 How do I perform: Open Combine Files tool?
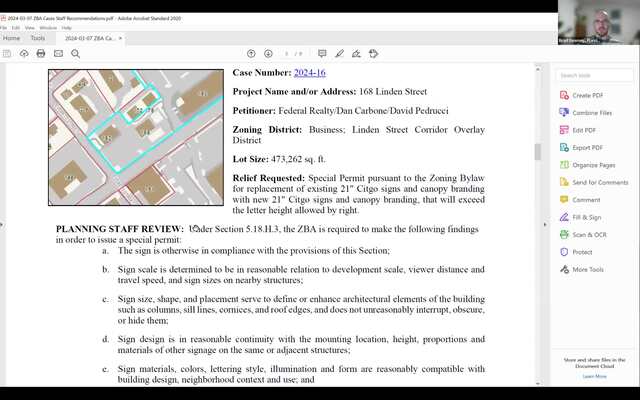pos(592,113)
